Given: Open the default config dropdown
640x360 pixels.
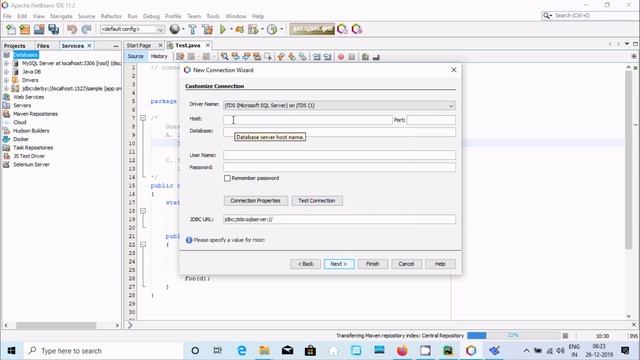Looking at the screenshot, I should [132, 29].
